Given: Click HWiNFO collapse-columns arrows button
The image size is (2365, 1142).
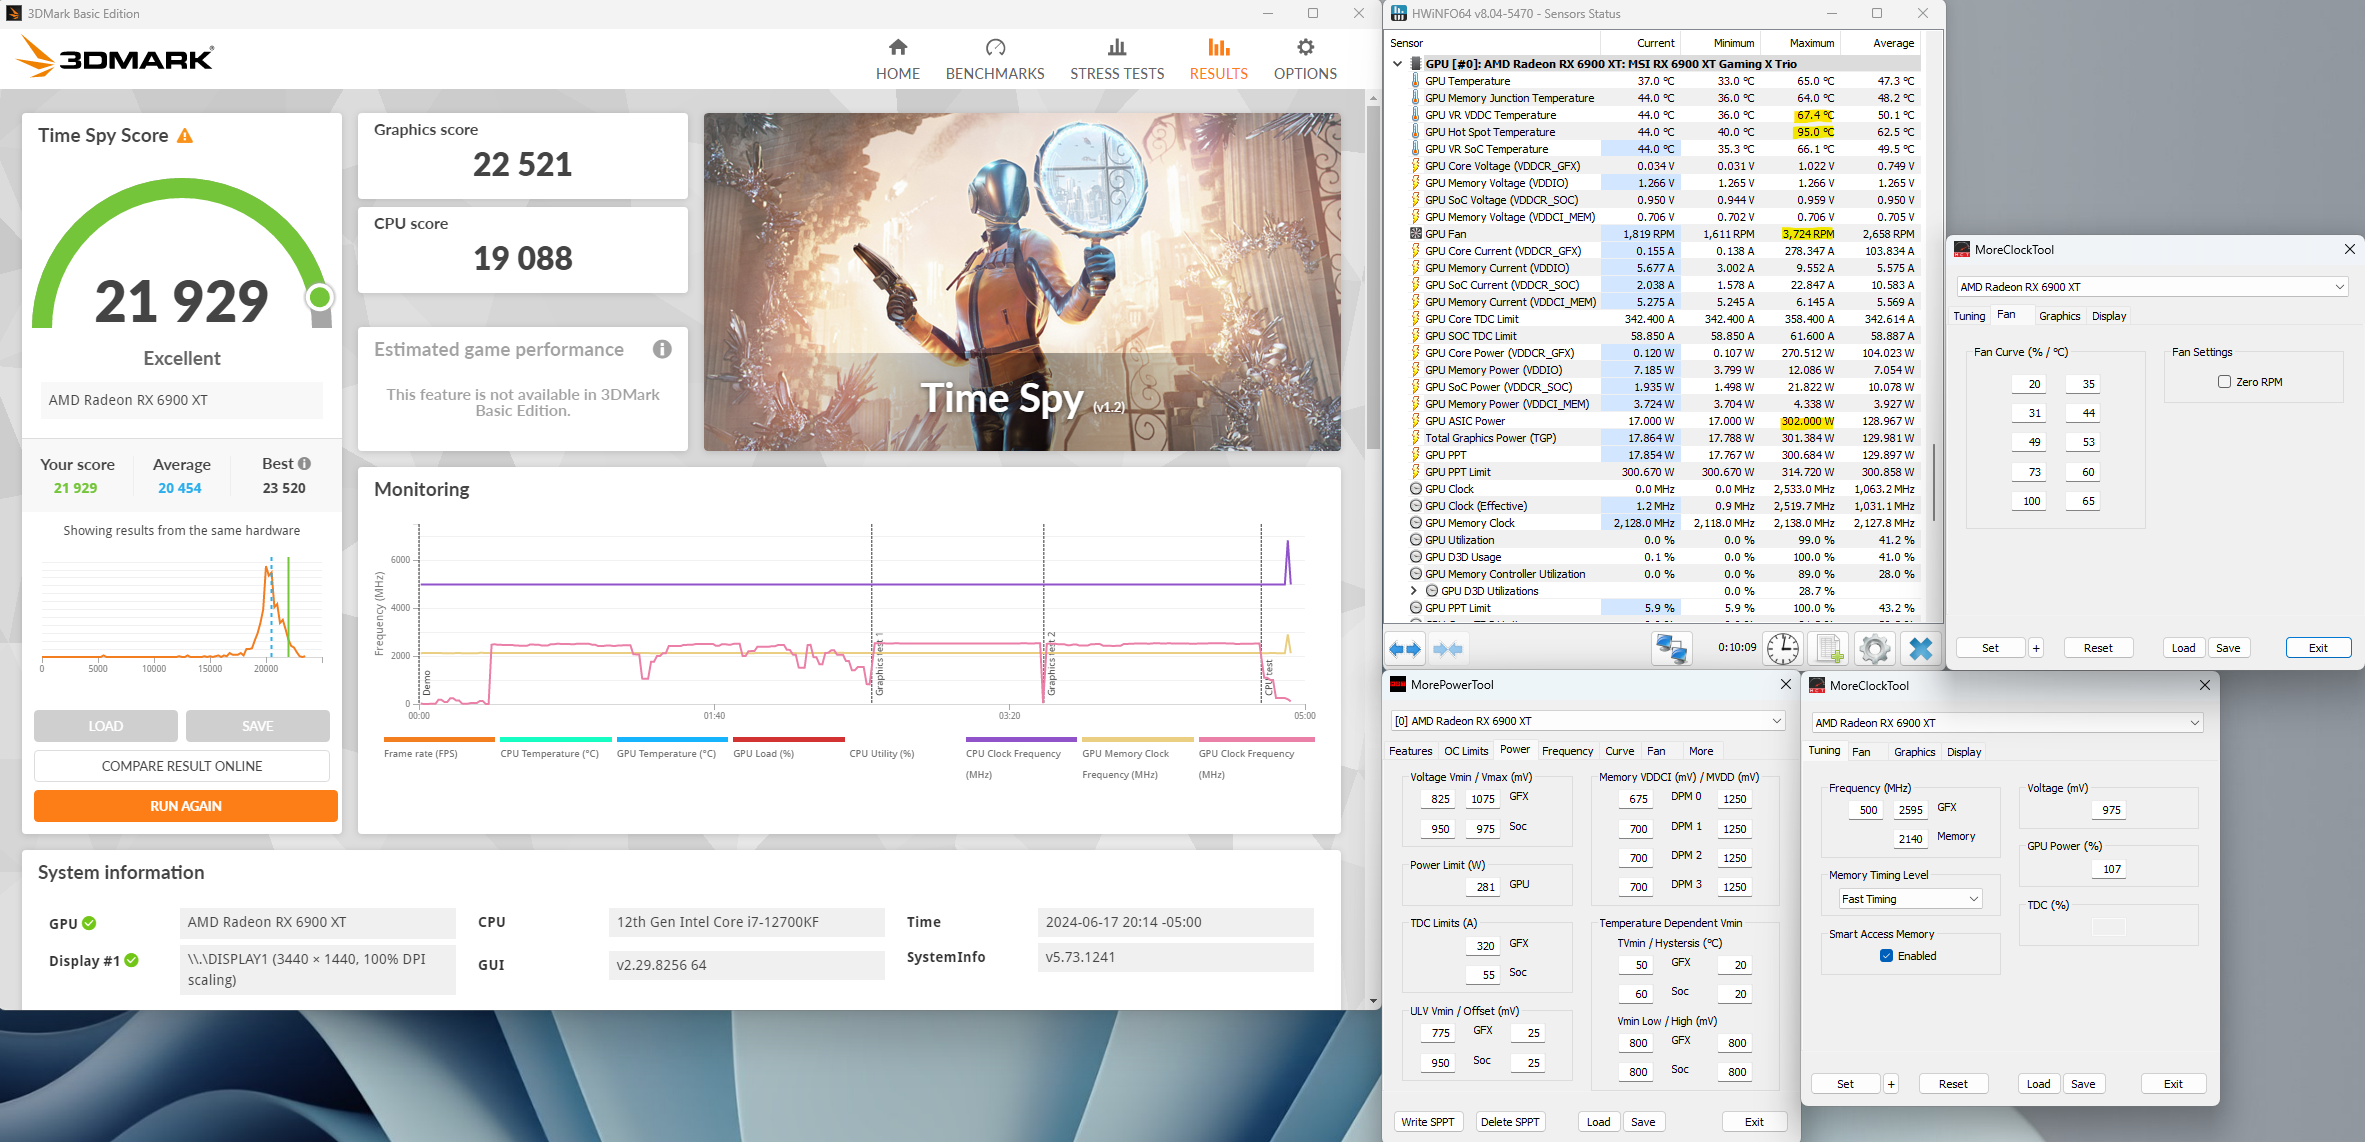Looking at the screenshot, I should click(x=1448, y=649).
